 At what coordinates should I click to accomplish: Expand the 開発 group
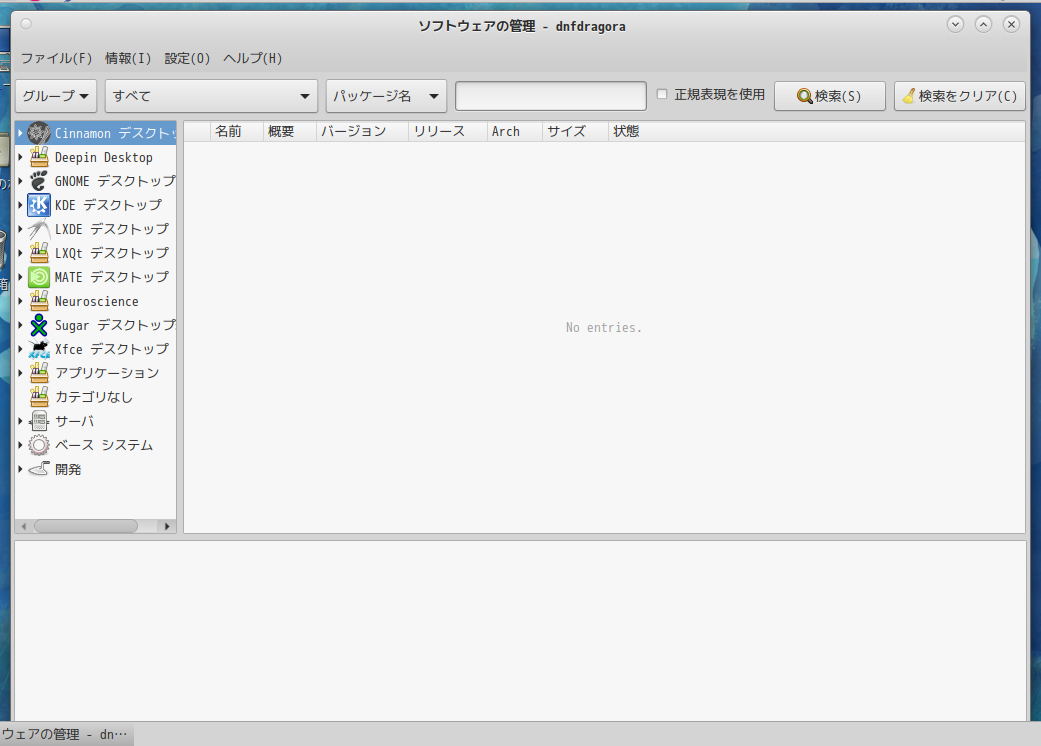20,469
